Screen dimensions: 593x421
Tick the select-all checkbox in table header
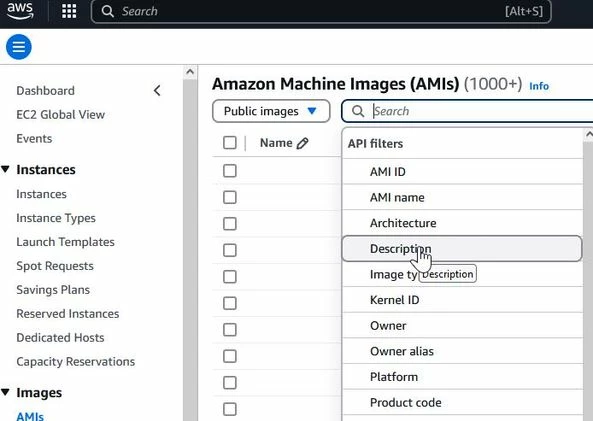230,143
